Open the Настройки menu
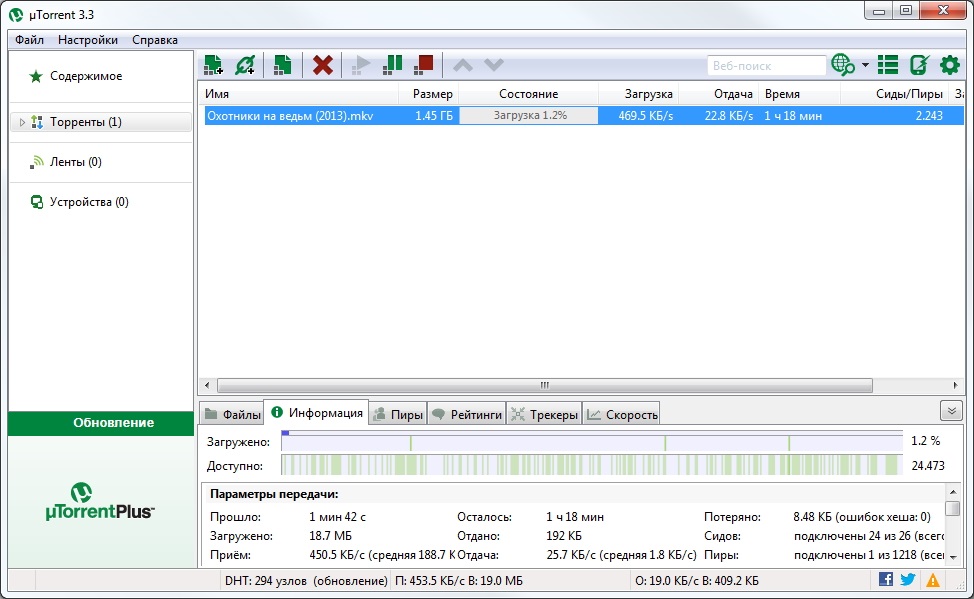The width and height of the screenshot is (974, 599). (x=87, y=40)
